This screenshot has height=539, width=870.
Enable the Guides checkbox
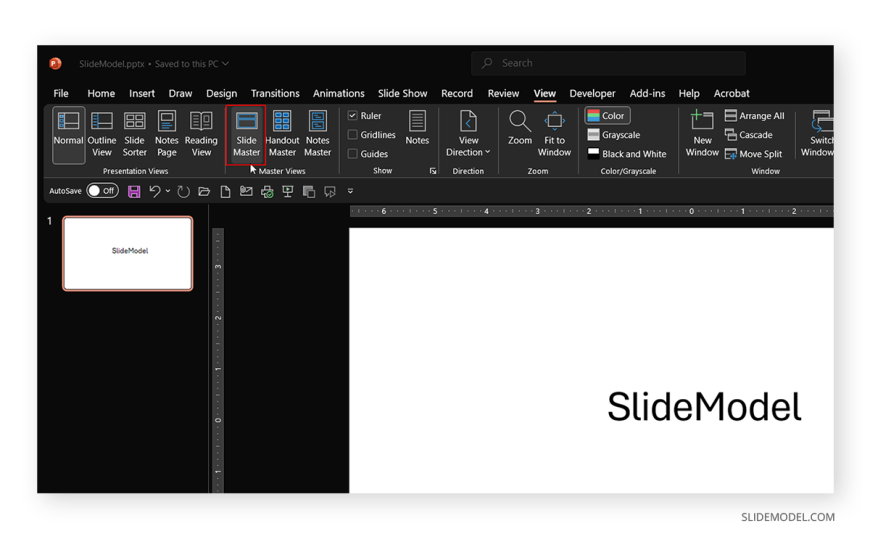point(352,154)
